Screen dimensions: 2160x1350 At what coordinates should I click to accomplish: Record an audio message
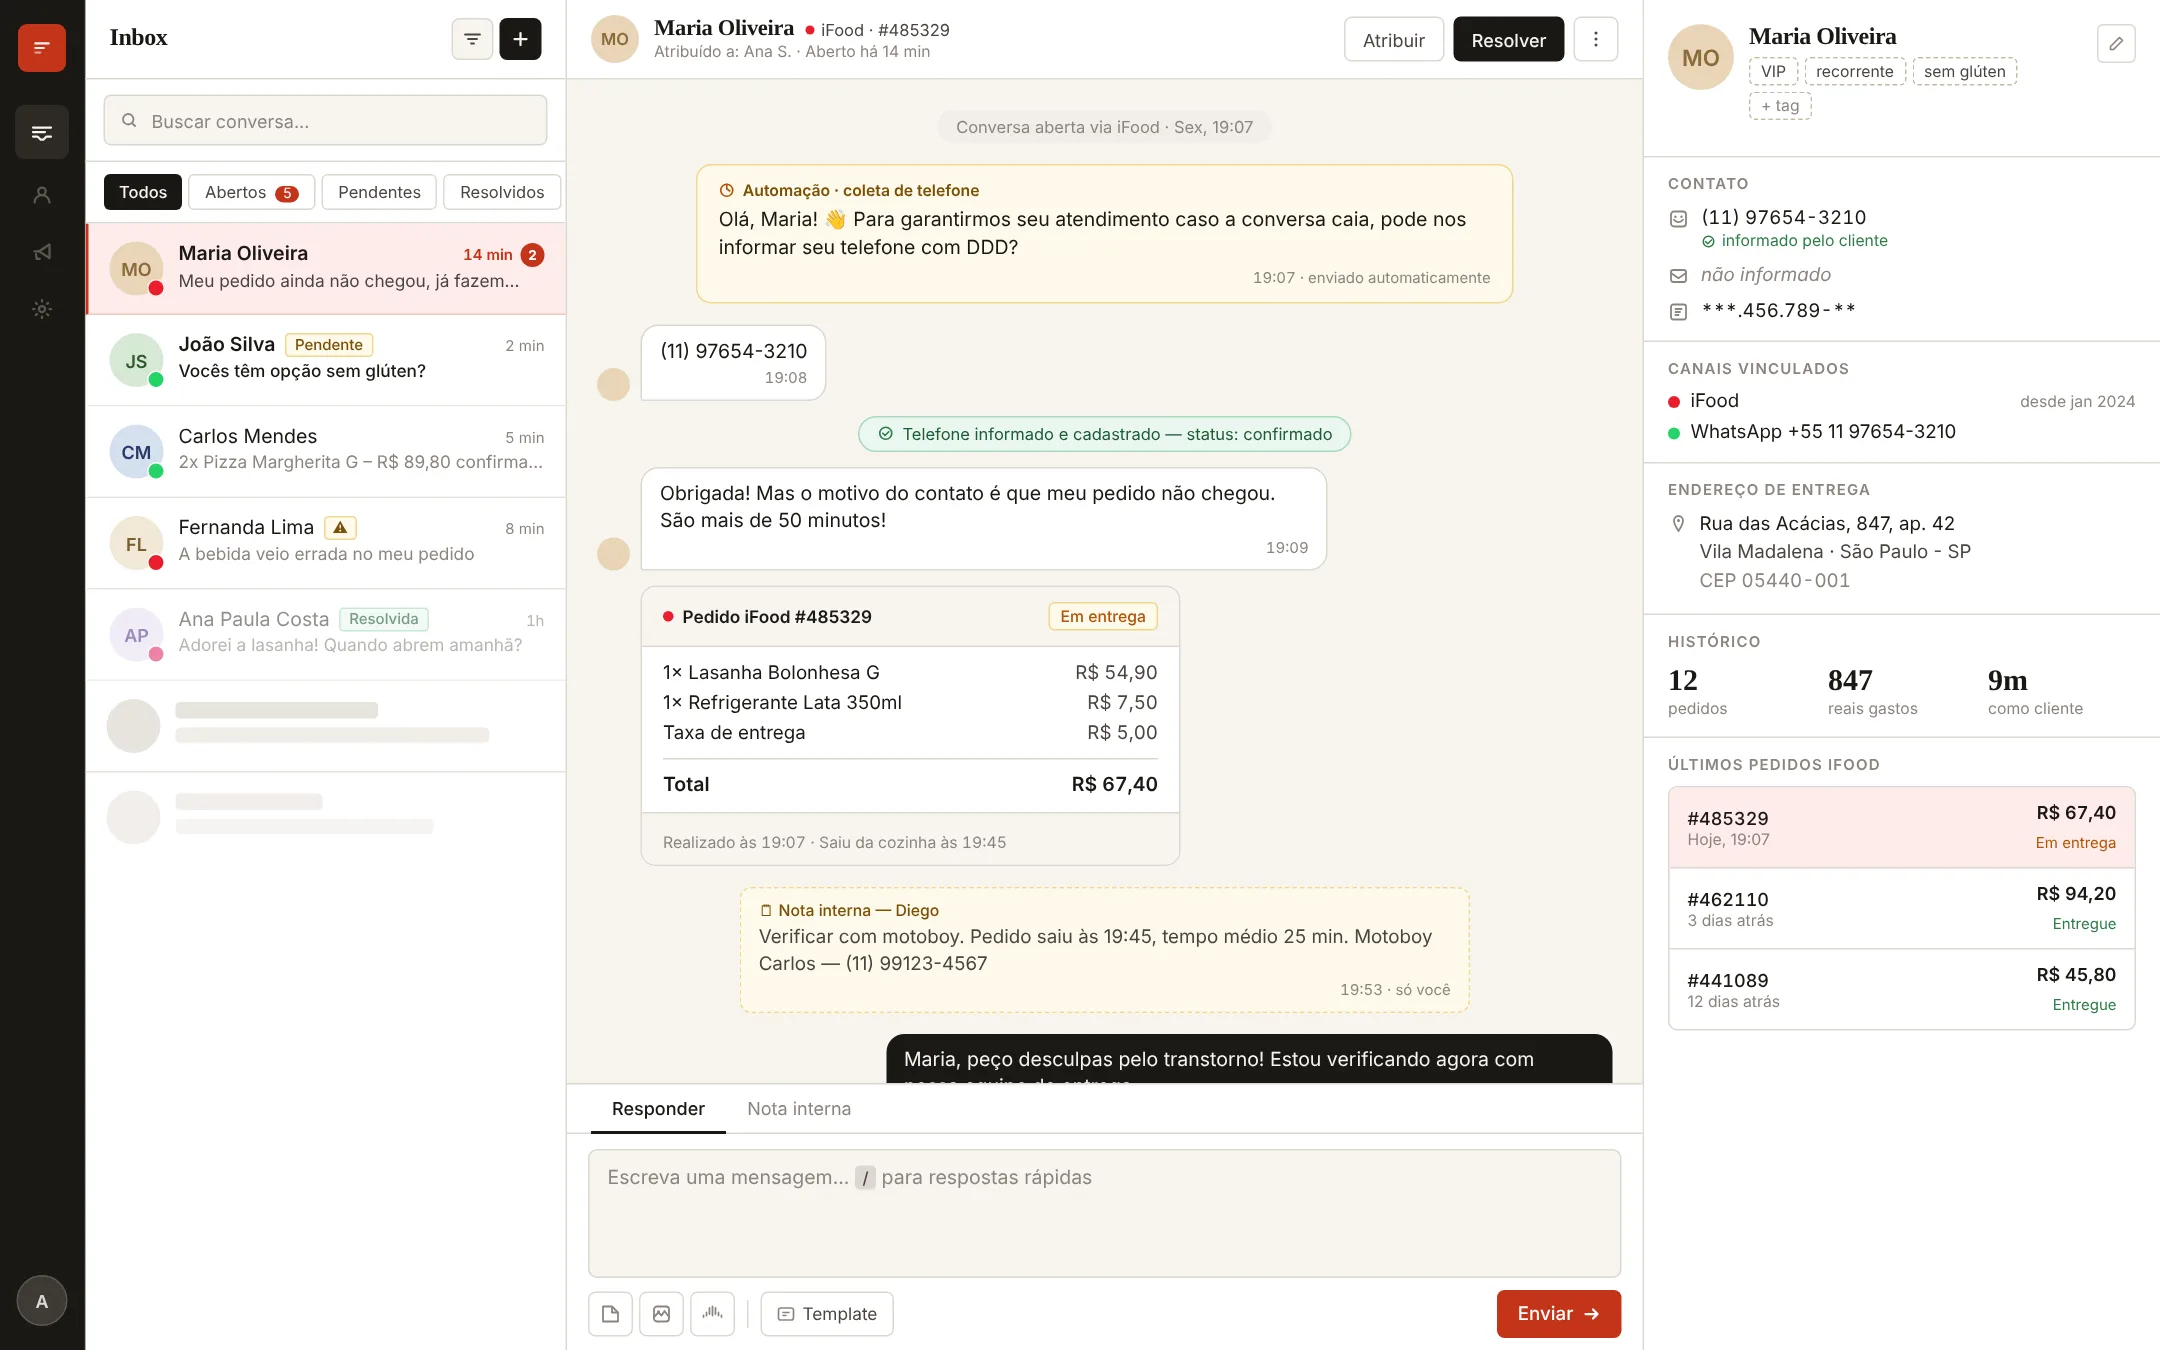tap(712, 1314)
